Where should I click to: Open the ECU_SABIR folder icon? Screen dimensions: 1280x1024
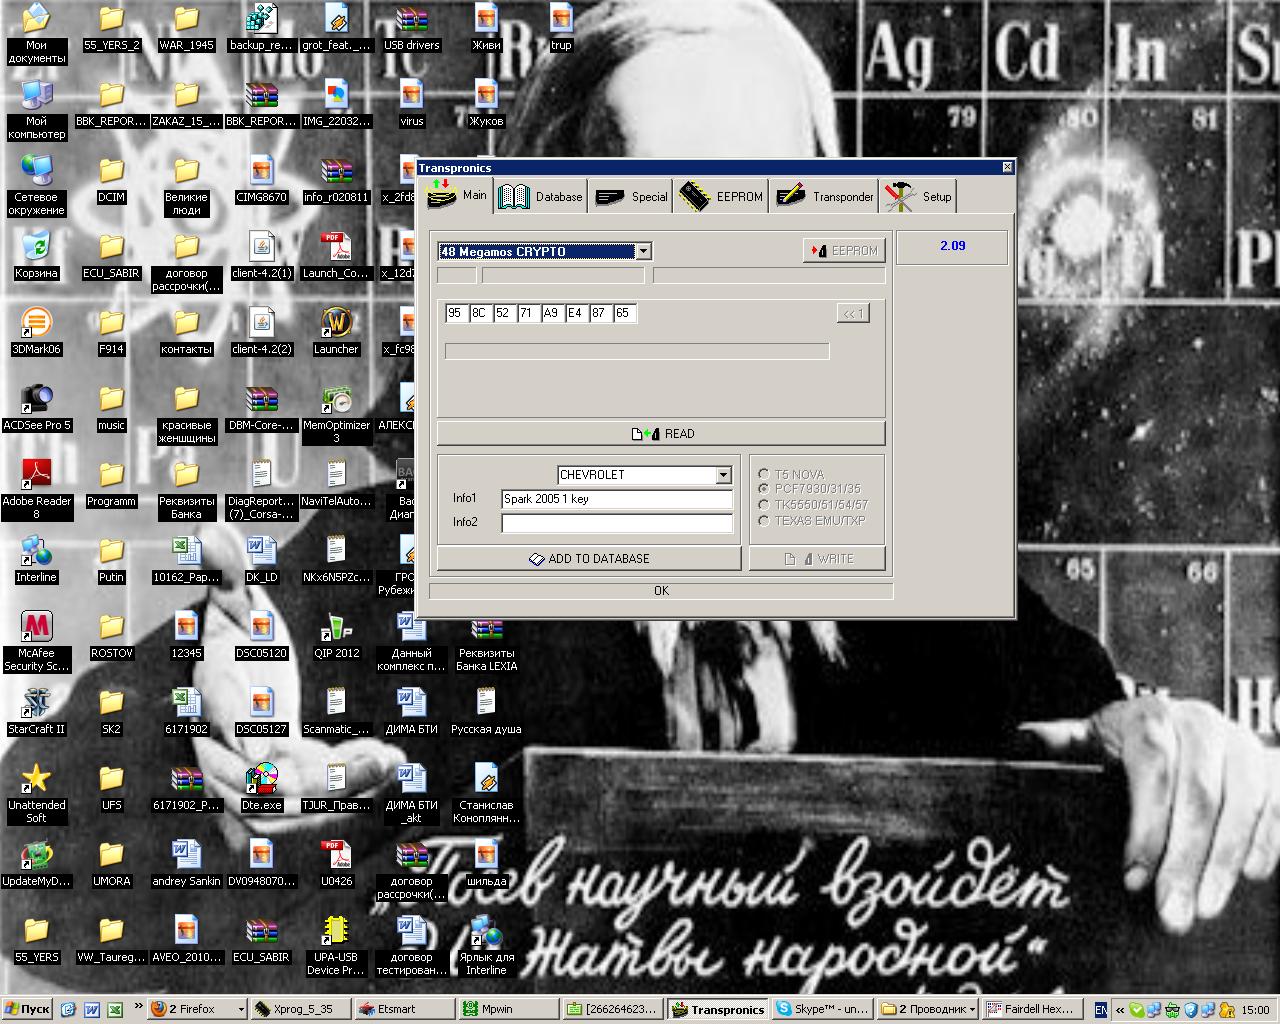(111, 255)
